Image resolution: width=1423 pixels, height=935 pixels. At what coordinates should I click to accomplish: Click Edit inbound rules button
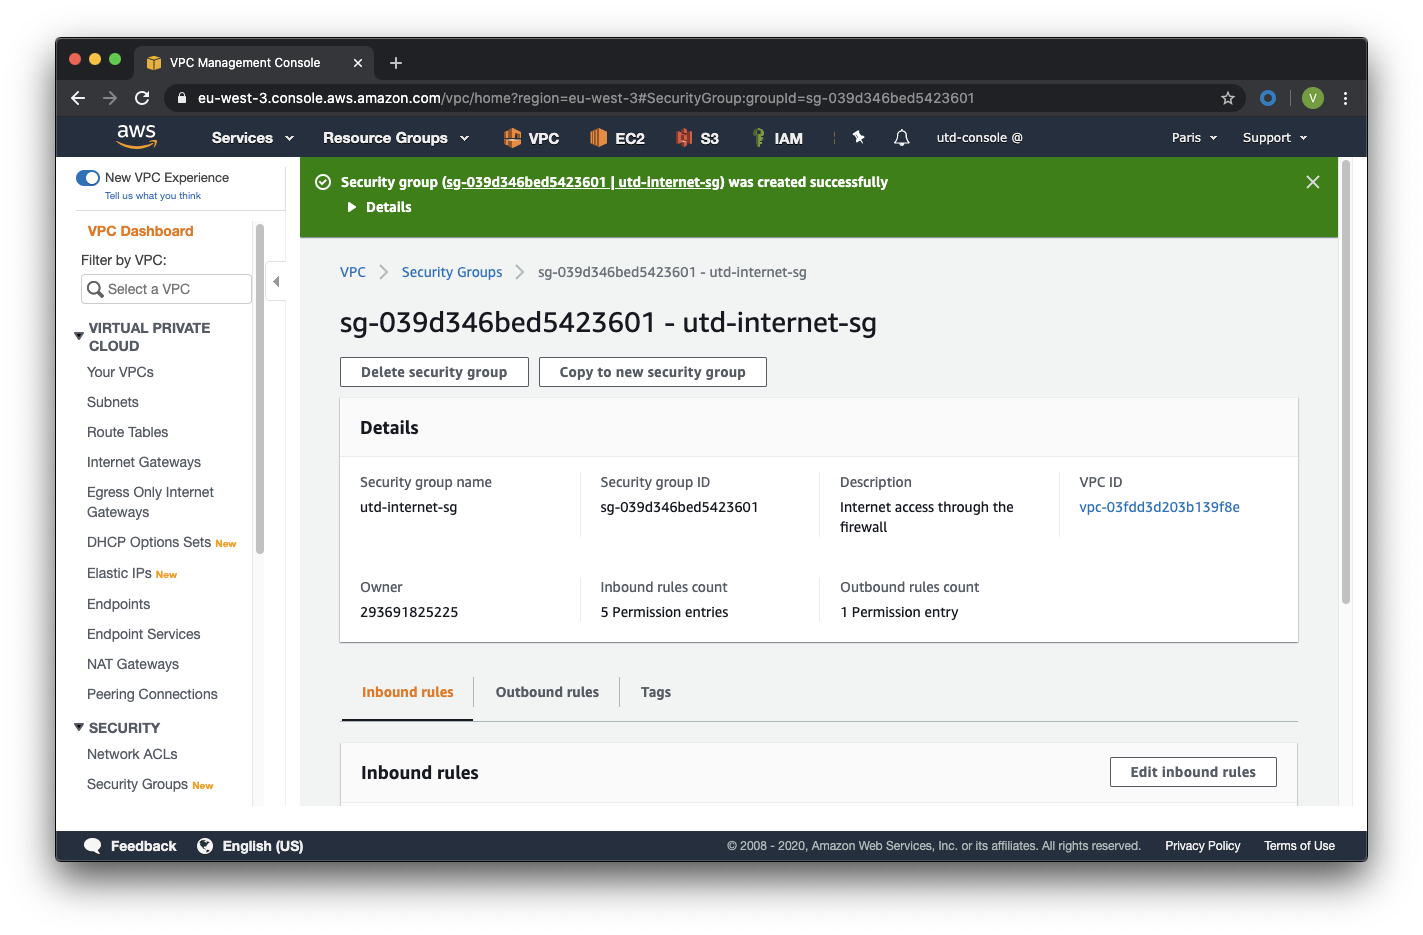point(1193,772)
